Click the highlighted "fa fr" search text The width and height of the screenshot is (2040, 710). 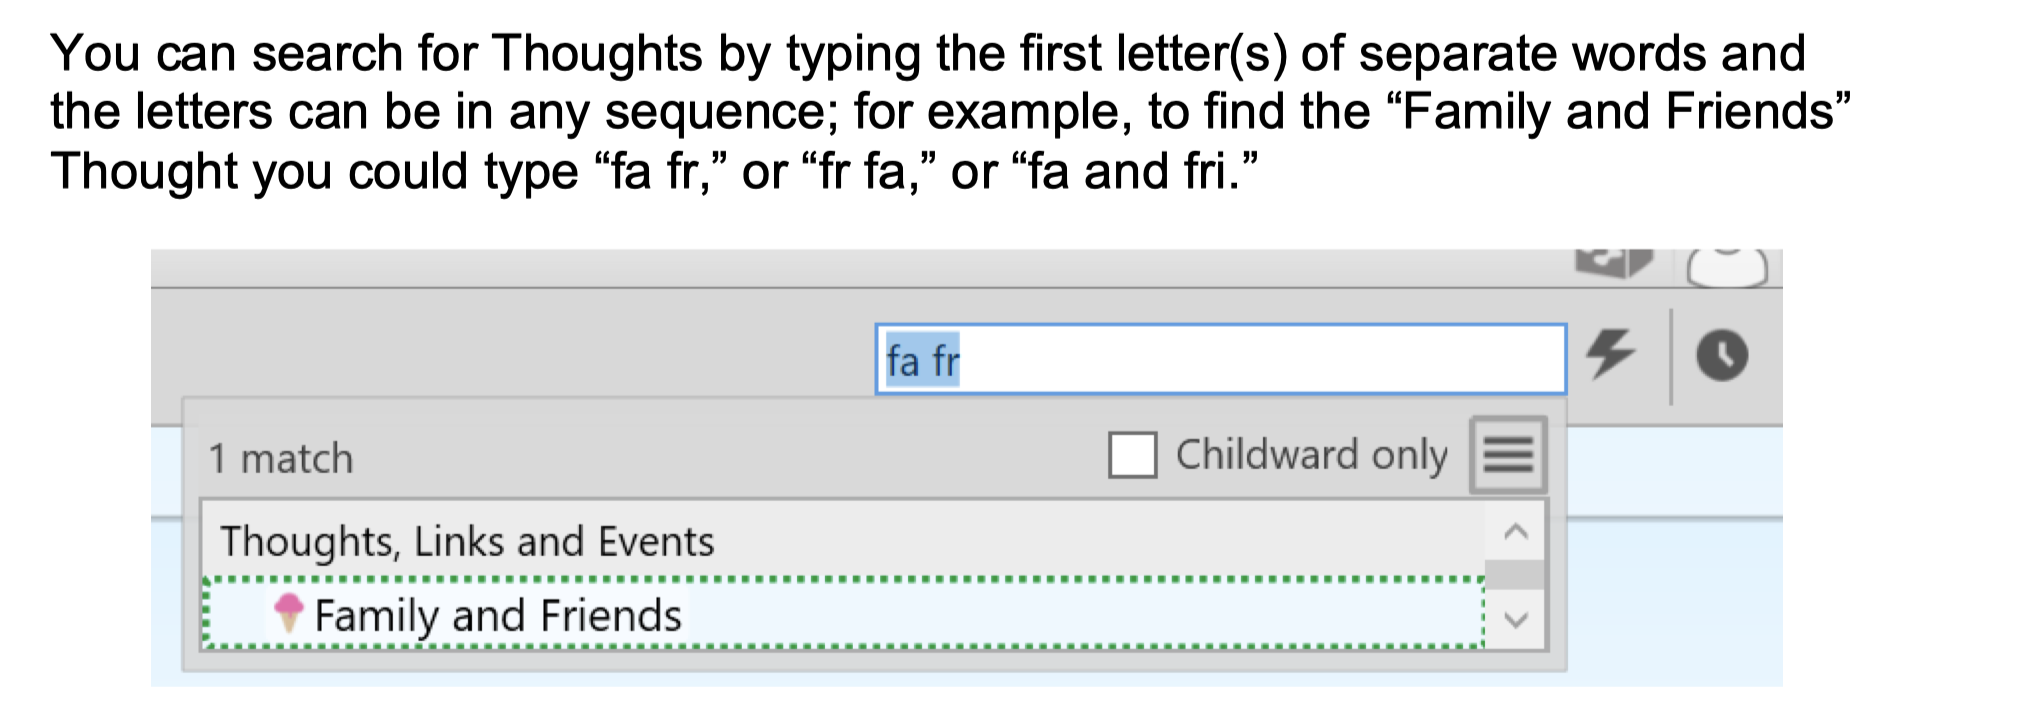922,360
